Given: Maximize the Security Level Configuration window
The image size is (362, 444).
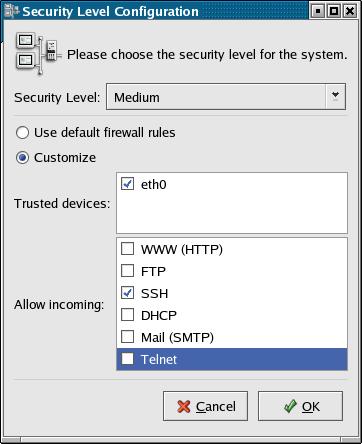Looking at the screenshot, I should [x=334, y=11].
